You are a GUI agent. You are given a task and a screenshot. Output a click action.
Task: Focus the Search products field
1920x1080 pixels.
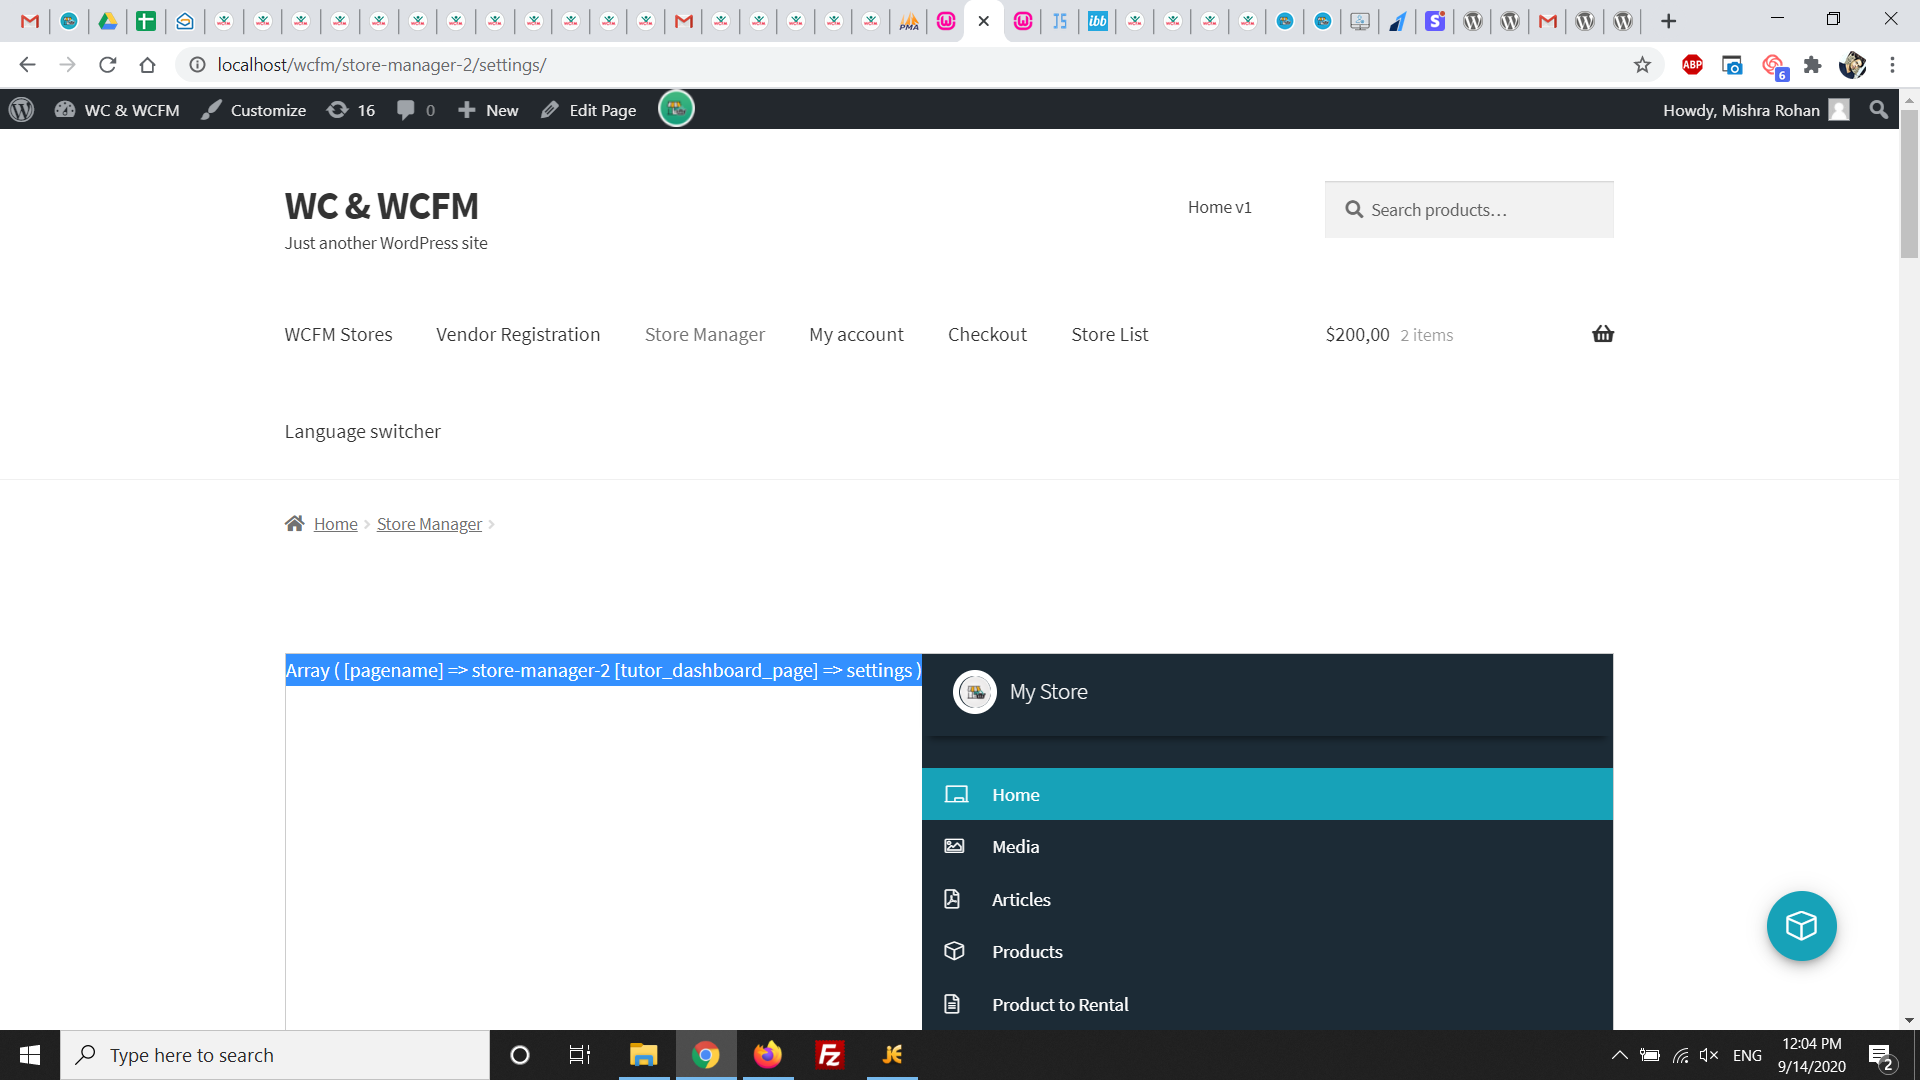(x=1469, y=209)
